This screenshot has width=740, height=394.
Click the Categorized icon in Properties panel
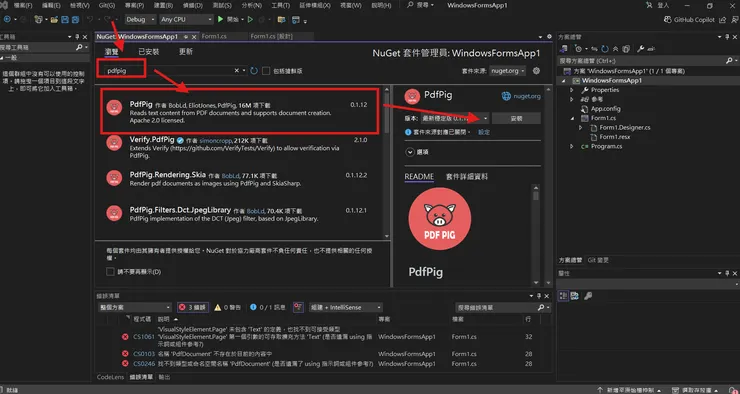[563, 296]
